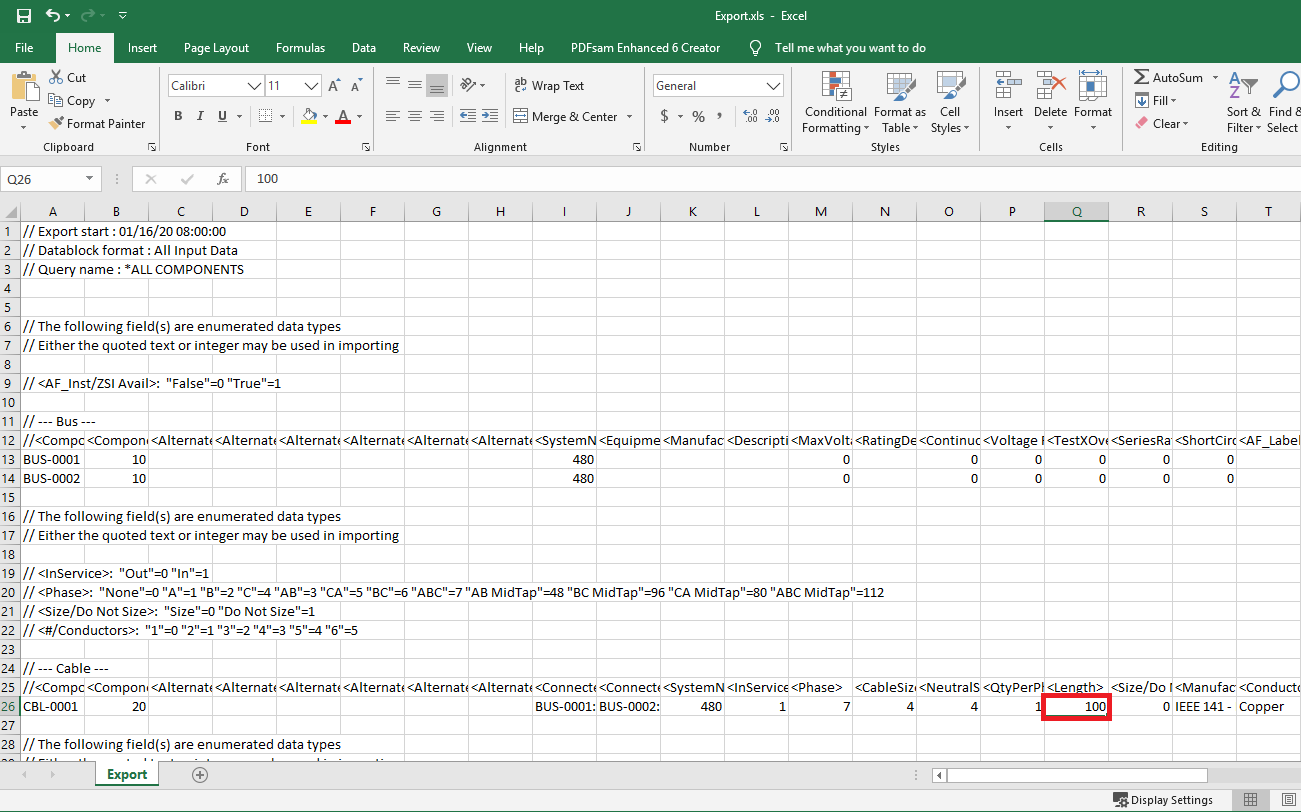This screenshot has height=812, width=1301.
Task: Open the Page Layout tab
Action: 216,48
